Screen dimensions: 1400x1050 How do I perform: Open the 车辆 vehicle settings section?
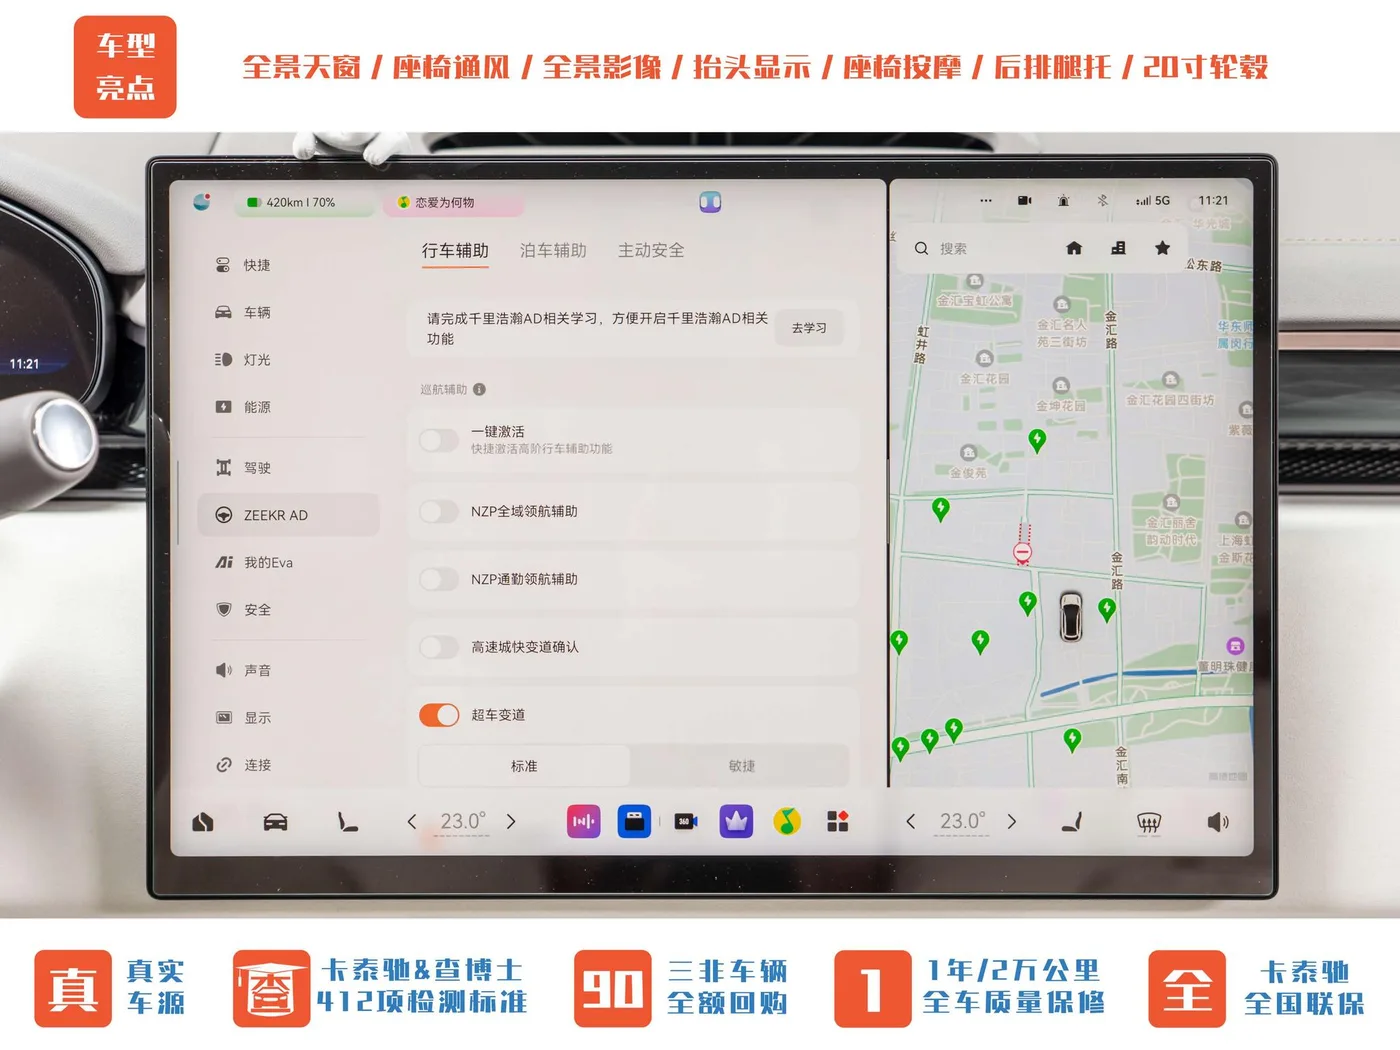(243, 312)
